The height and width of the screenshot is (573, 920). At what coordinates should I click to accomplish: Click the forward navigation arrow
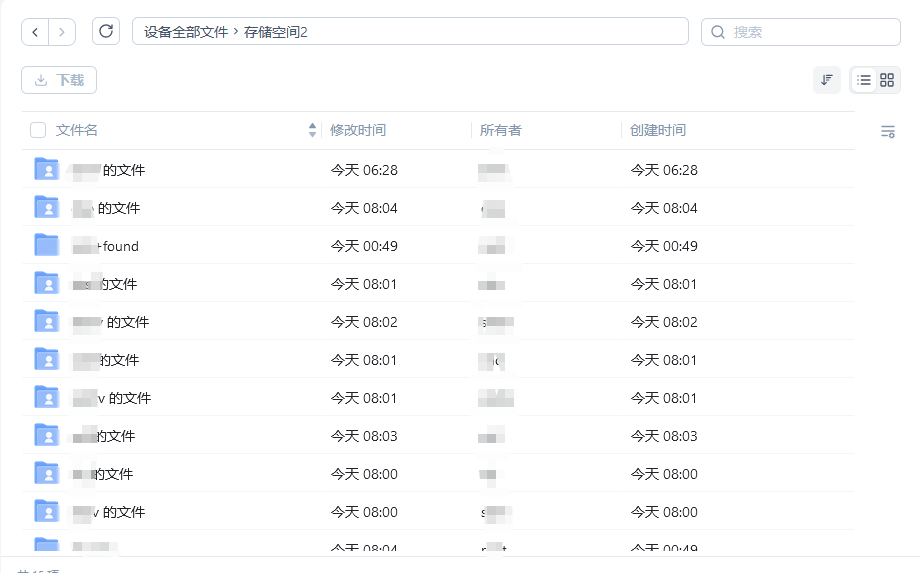tap(62, 32)
